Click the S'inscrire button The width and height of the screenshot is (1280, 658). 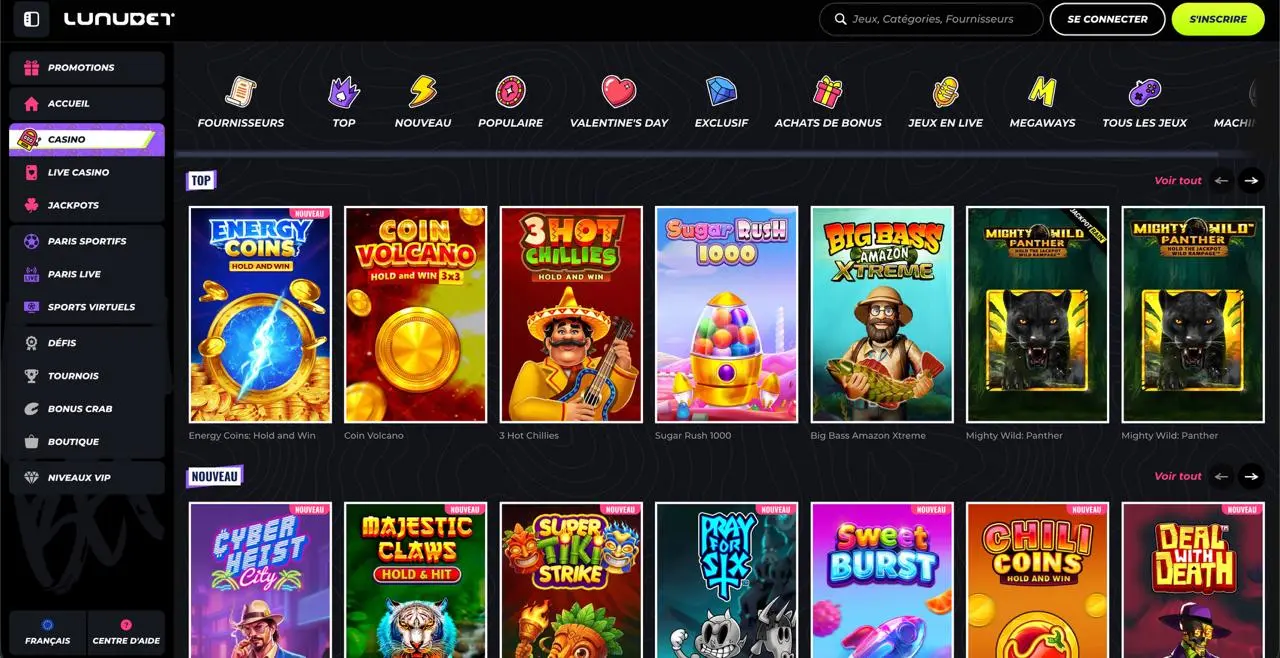[1217, 19]
